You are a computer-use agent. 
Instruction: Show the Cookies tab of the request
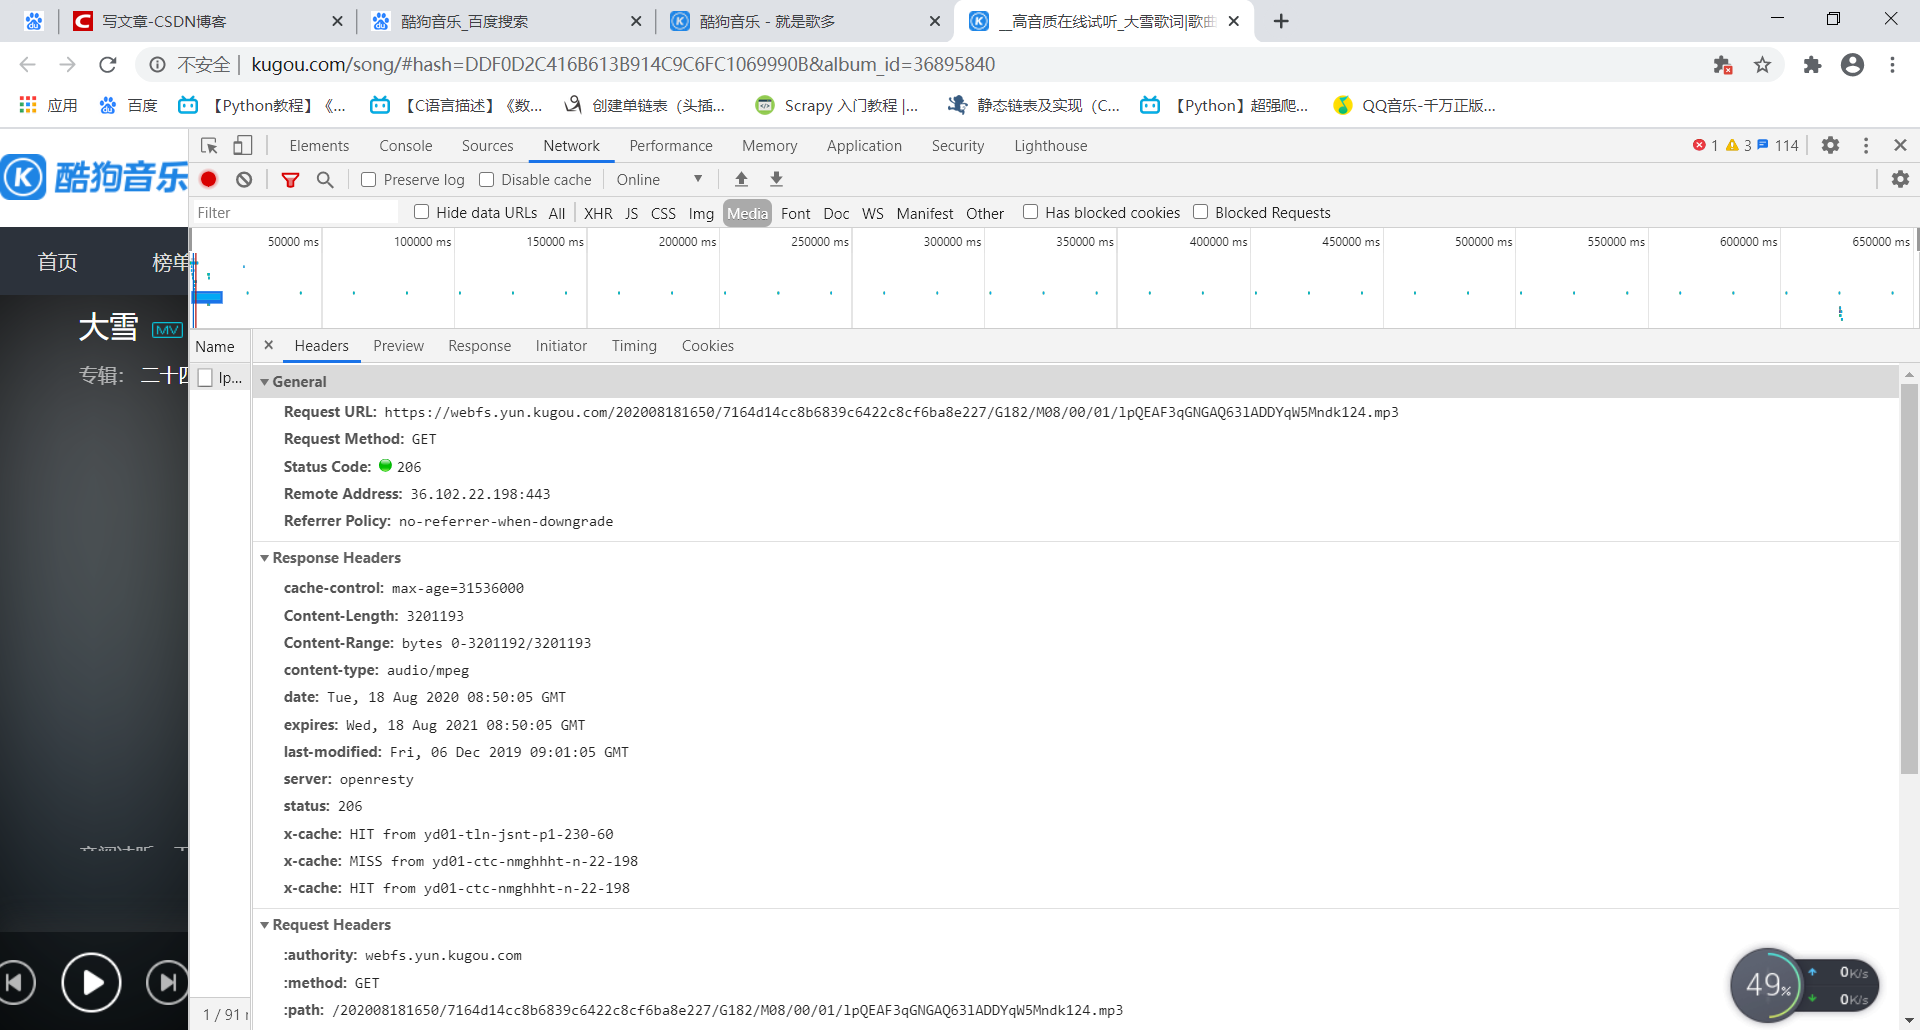tap(708, 346)
